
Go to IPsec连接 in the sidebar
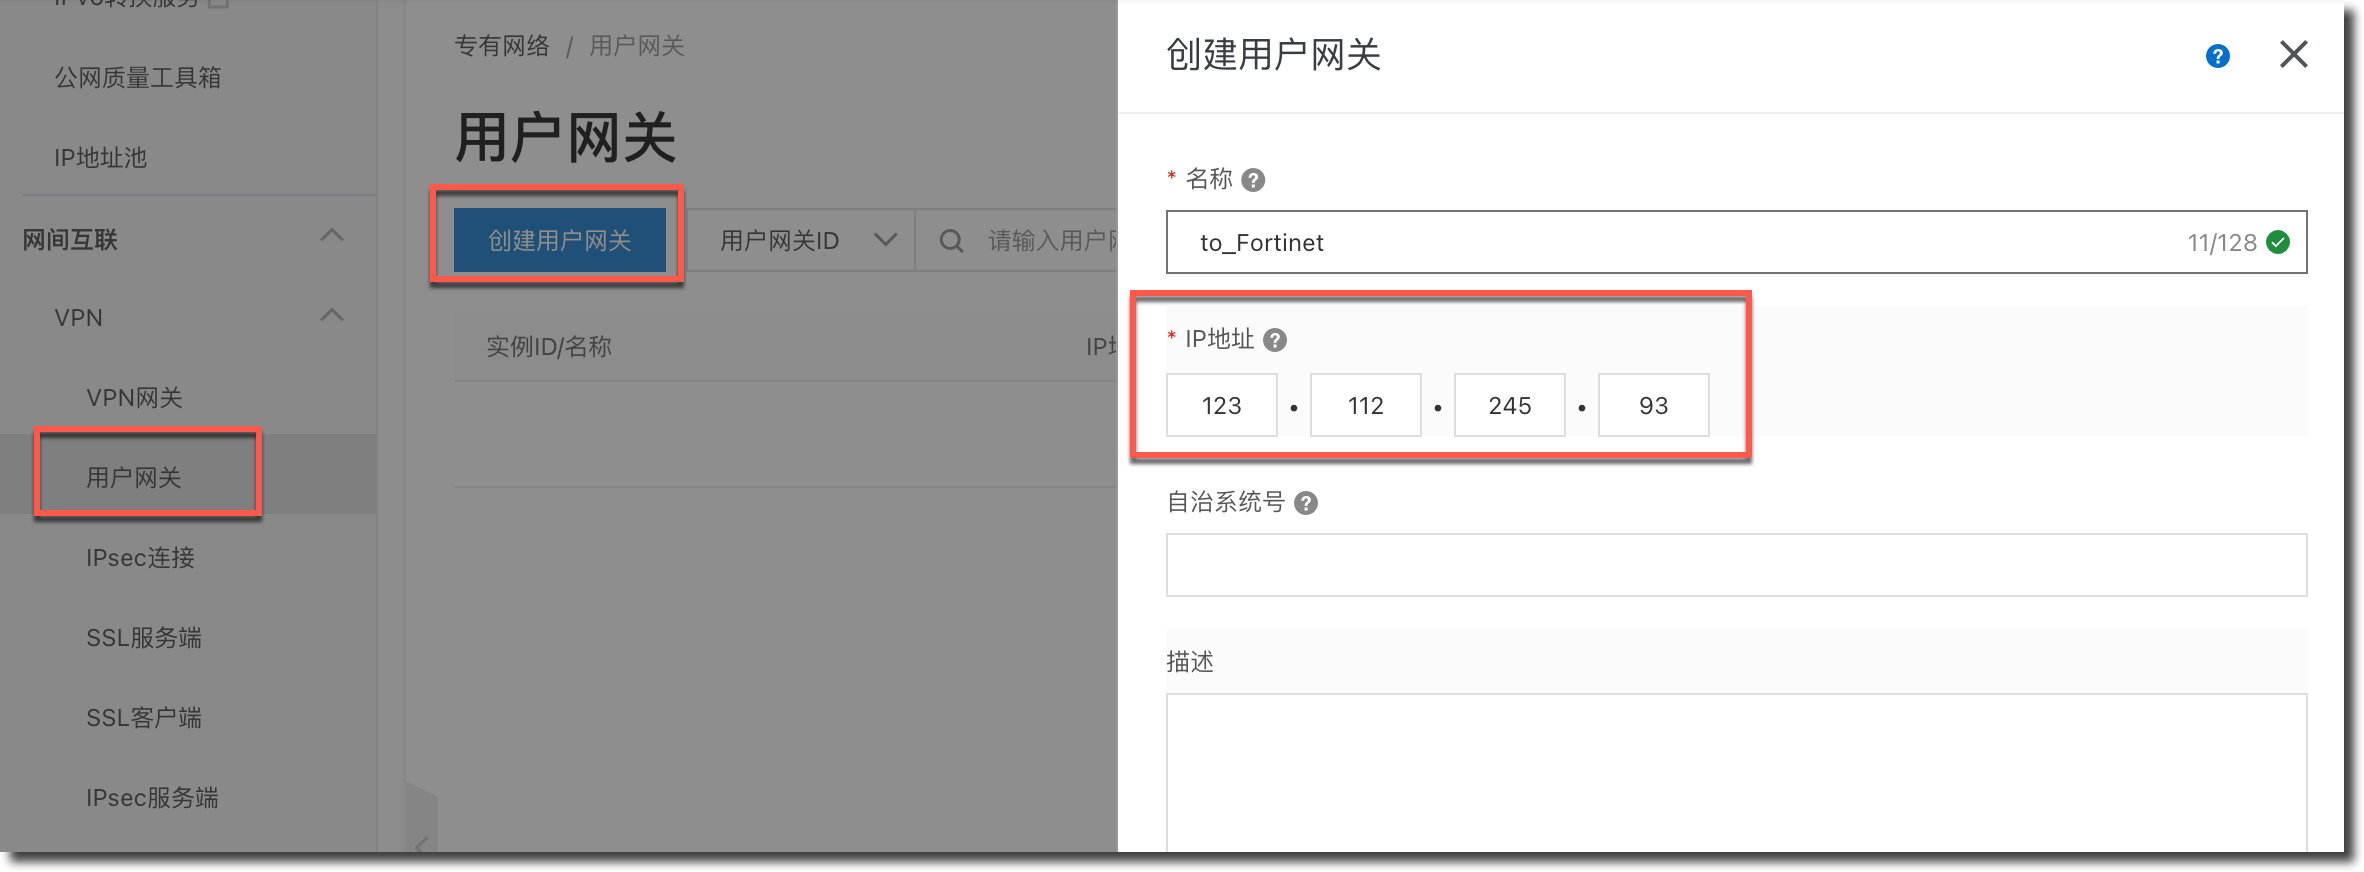tap(140, 557)
